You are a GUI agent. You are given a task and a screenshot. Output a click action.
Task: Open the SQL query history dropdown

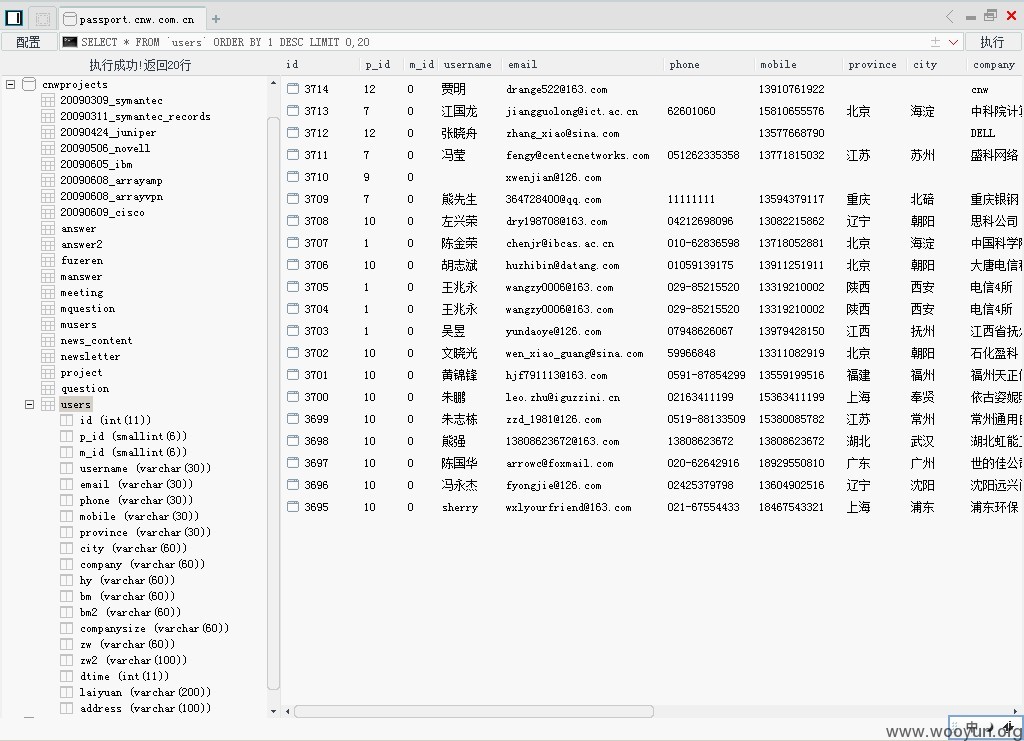(x=953, y=42)
